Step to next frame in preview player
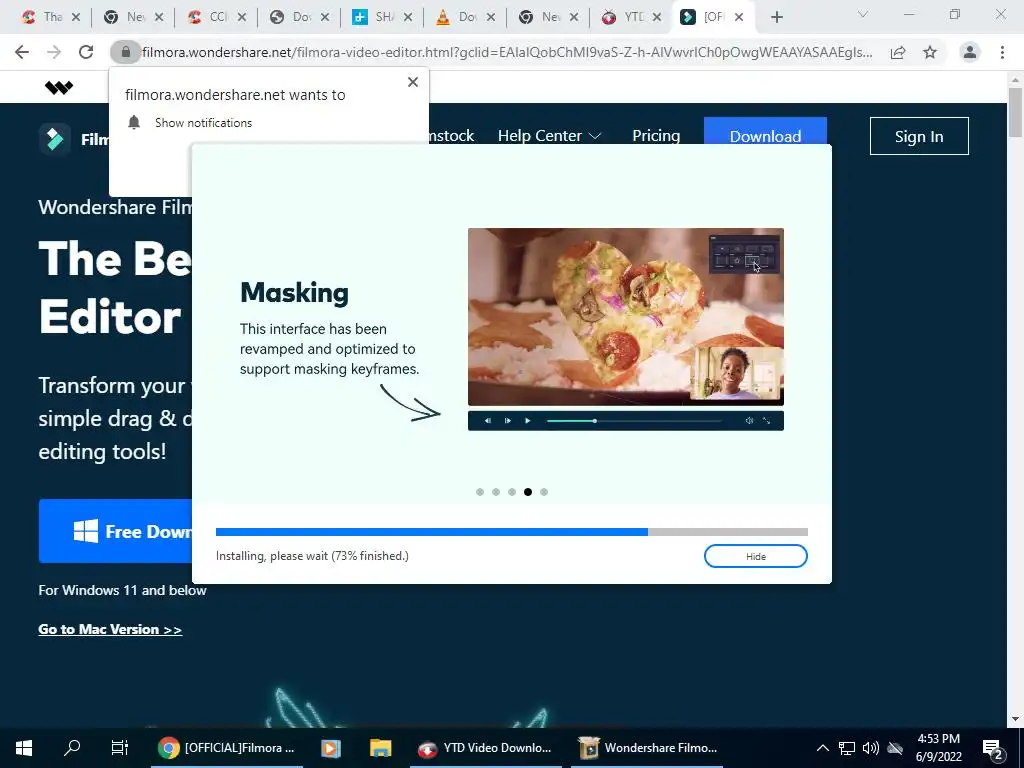The image size is (1024, 768). click(x=507, y=421)
